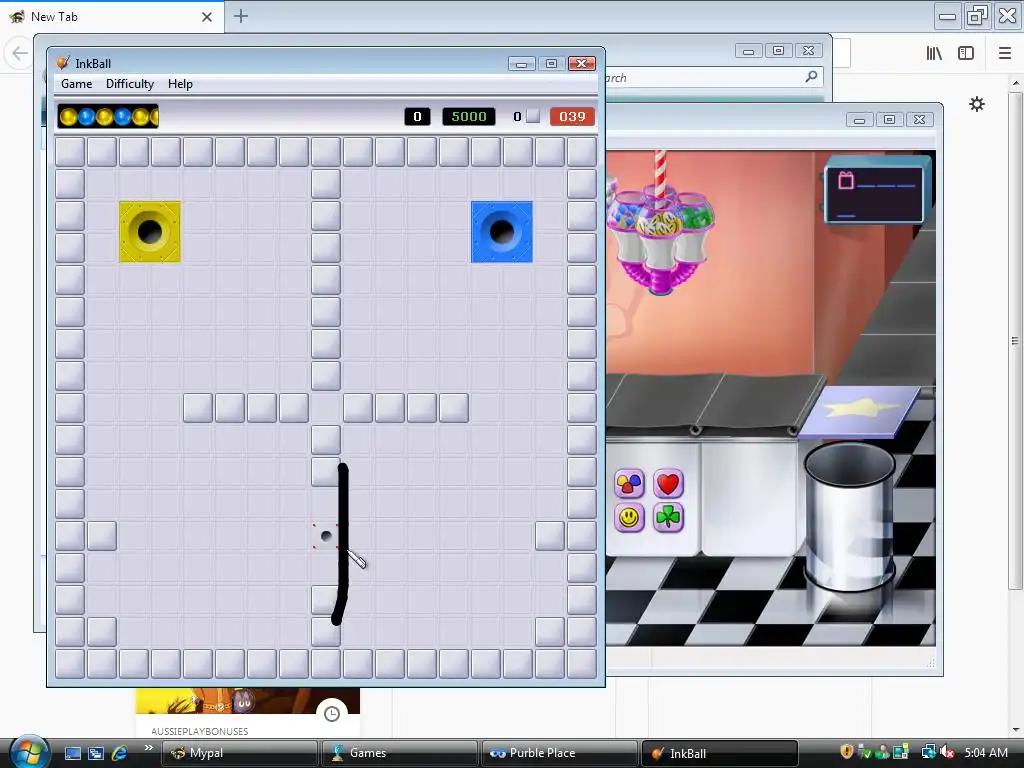Click the red timer display 039

point(572,116)
